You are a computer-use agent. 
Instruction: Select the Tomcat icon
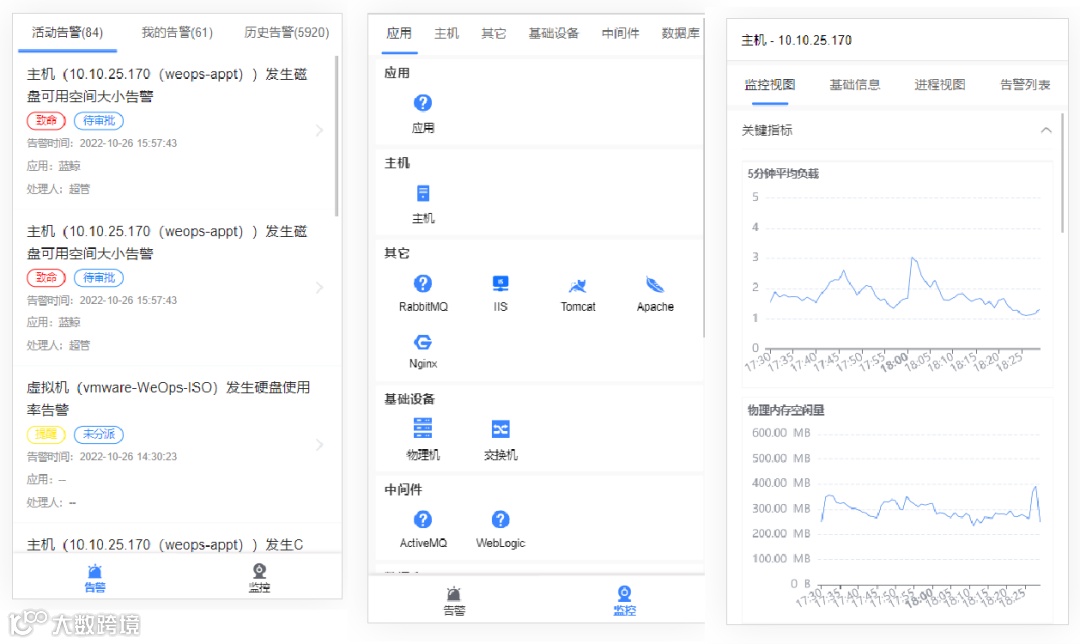(577, 285)
